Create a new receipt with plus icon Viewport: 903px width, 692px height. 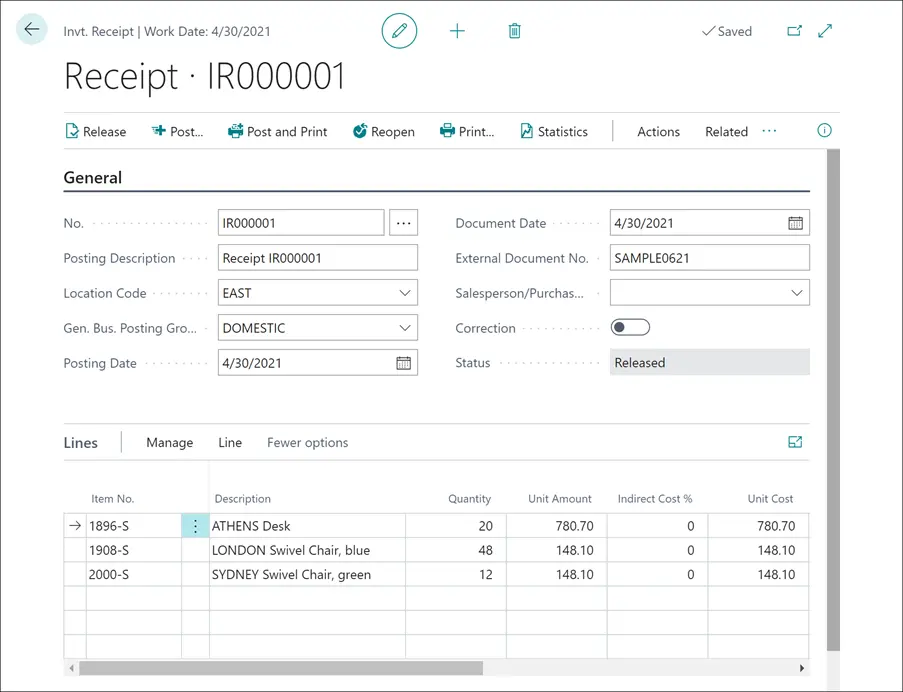click(x=457, y=31)
